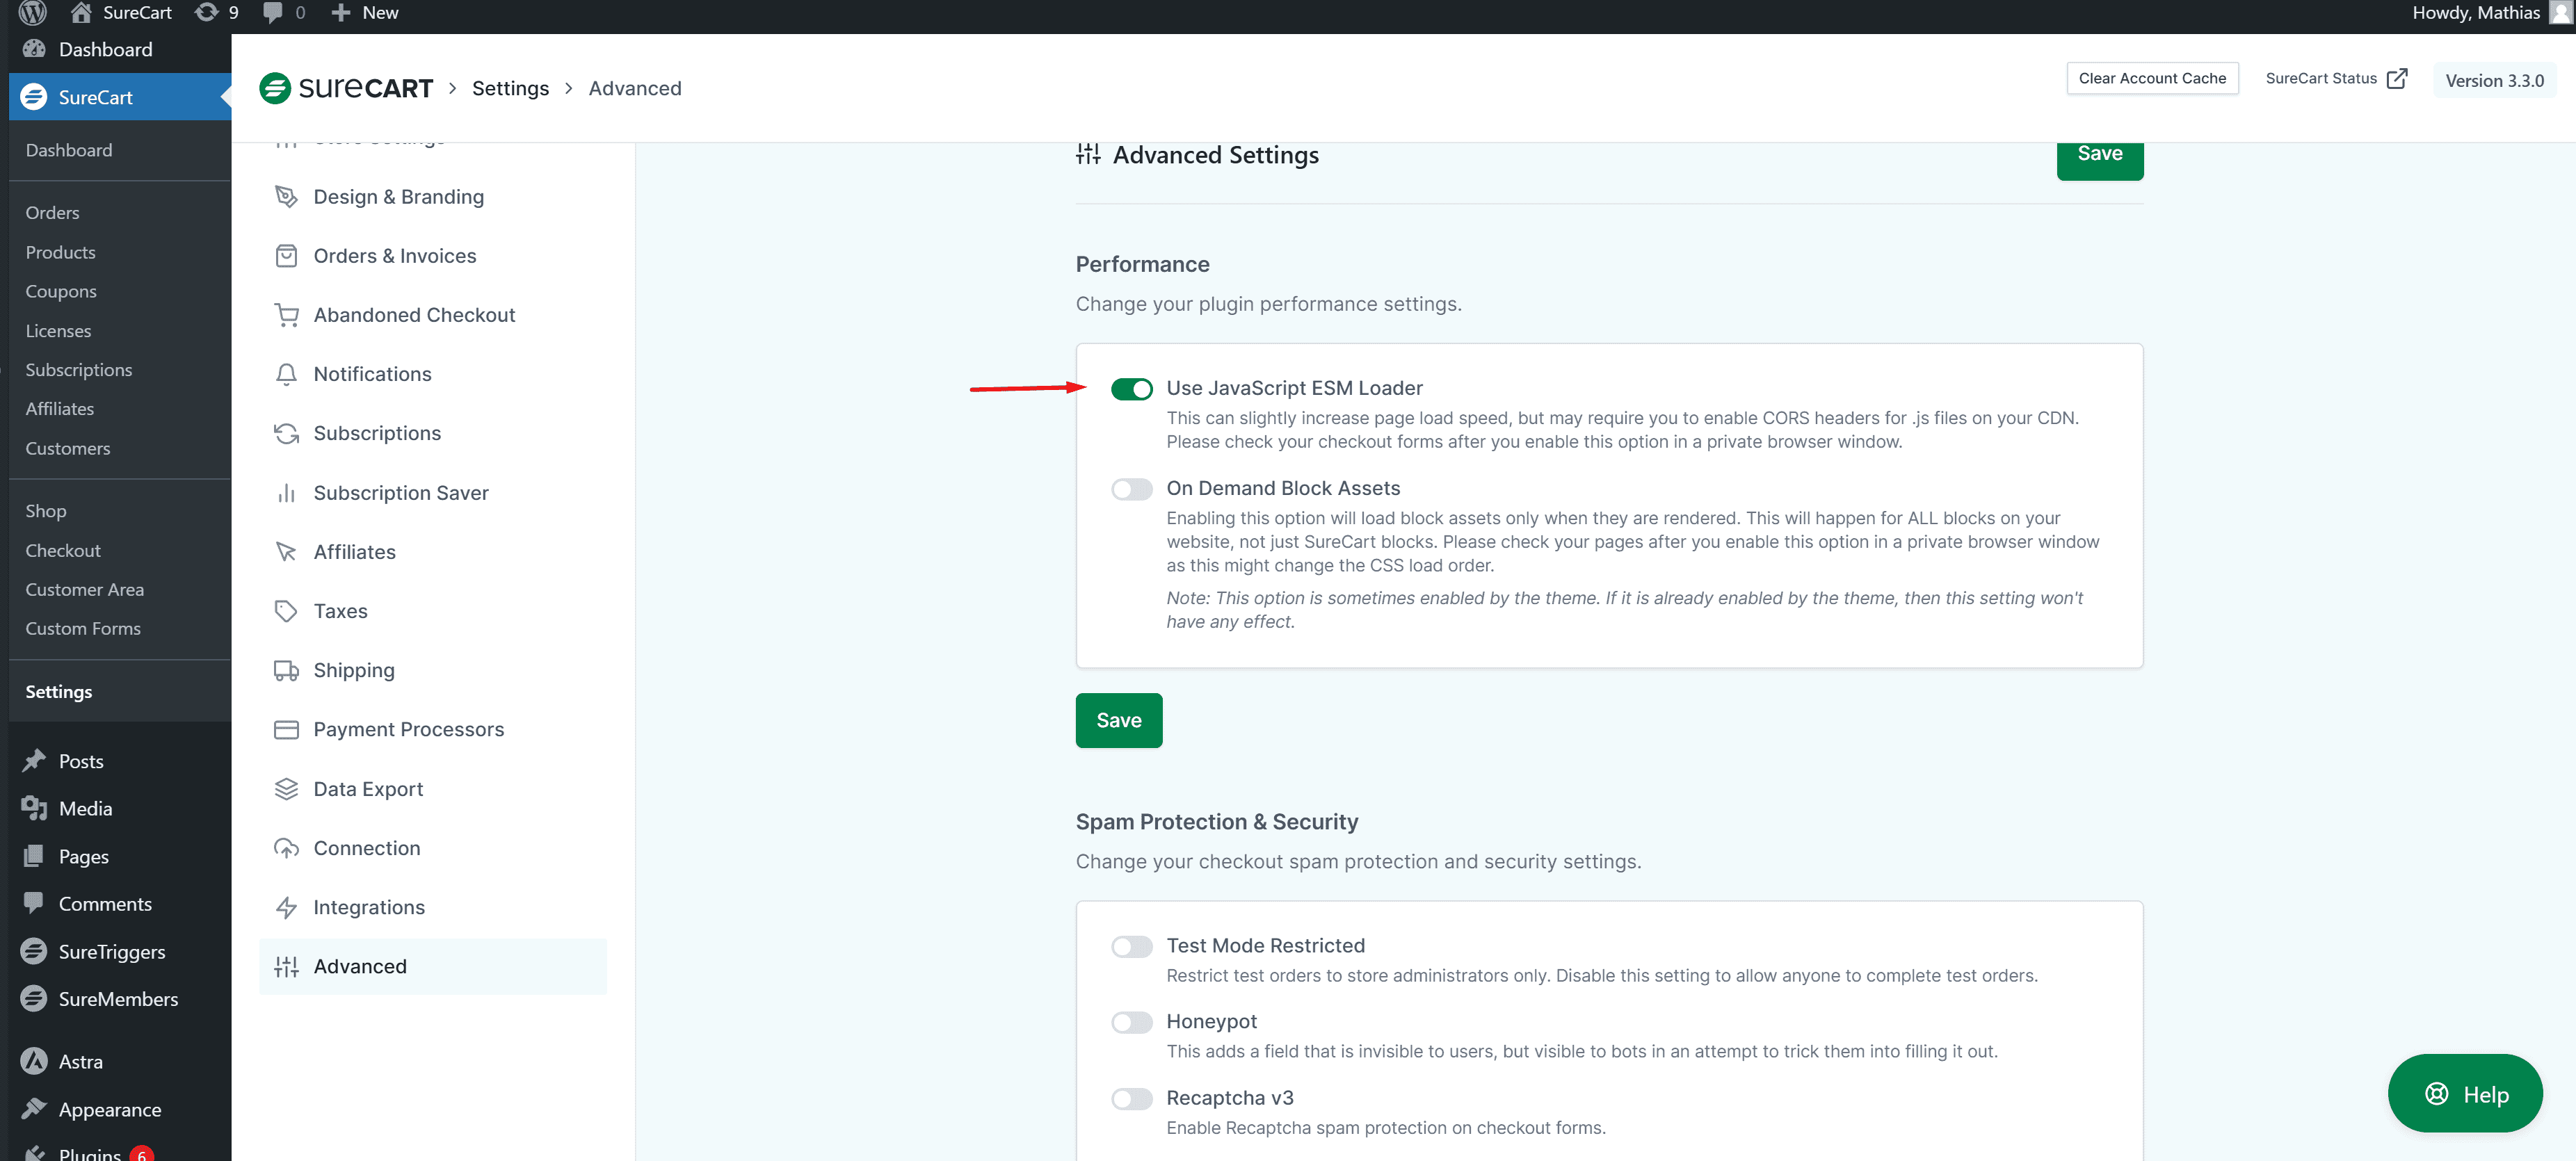Click the Taxes tag icon

286,611
